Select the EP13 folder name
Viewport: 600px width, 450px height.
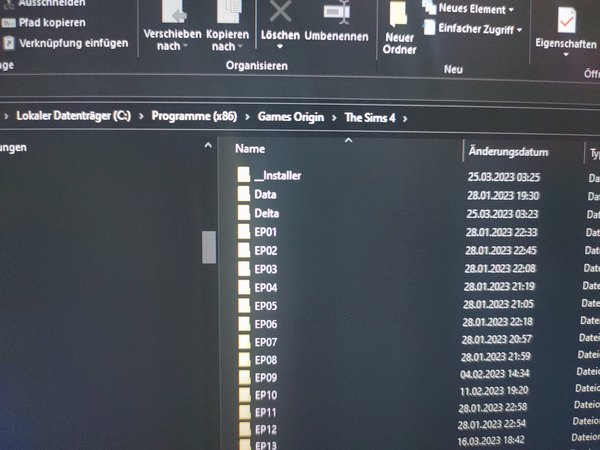tap(266, 446)
